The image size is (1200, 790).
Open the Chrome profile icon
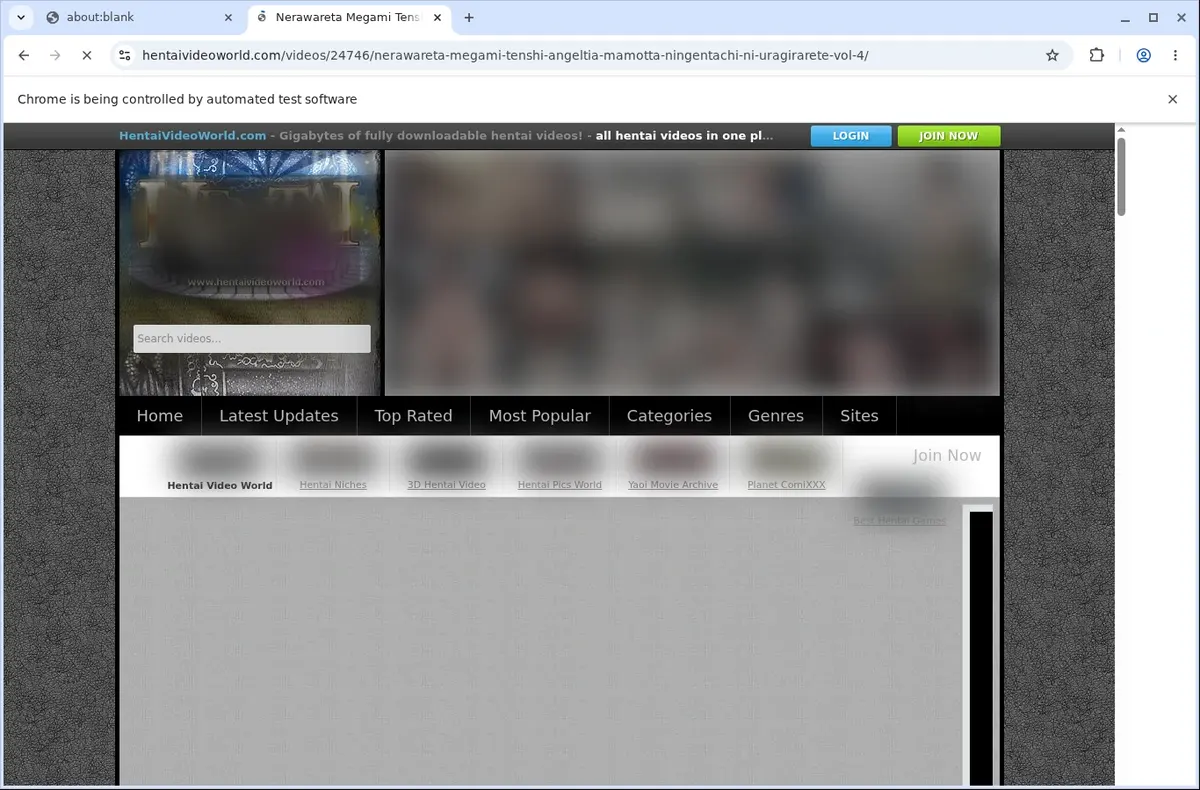tap(1143, 56)
